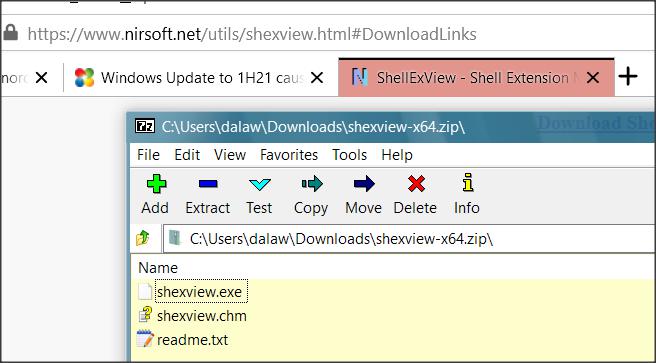This screenshot has height=363, width=656.
Task: Close the Windows Update to 1H21 tab
Action: tap(317, 78)
